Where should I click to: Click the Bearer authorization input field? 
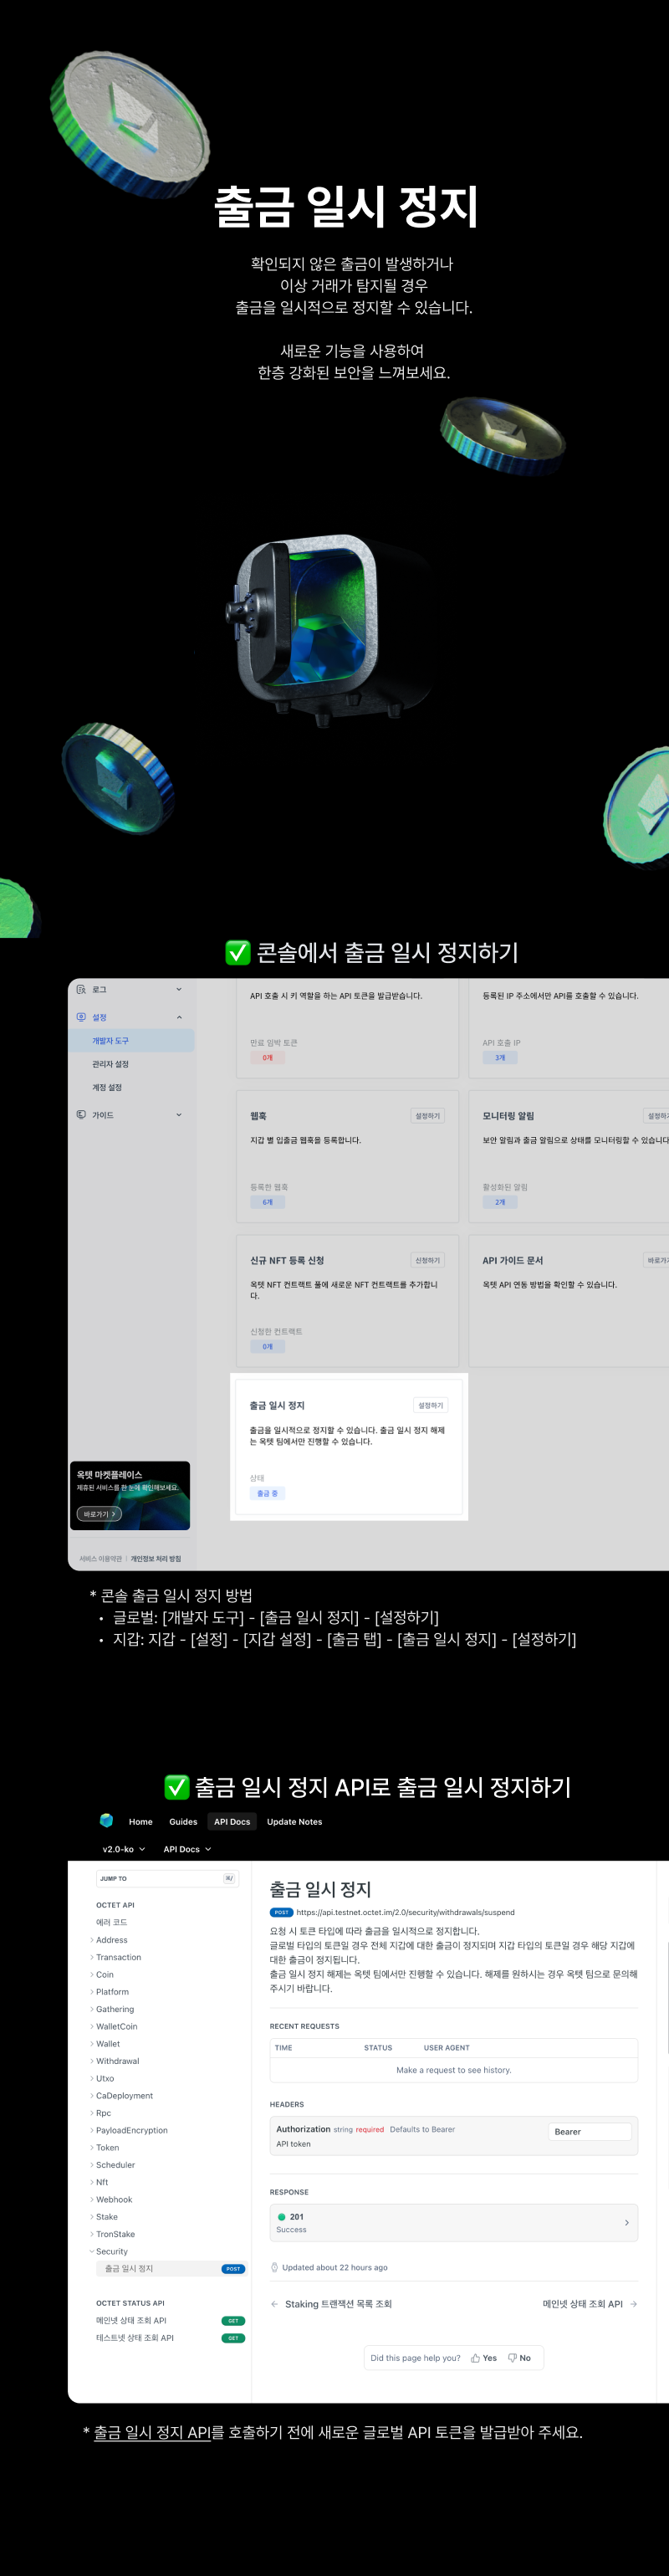[x=590, y=2131]
